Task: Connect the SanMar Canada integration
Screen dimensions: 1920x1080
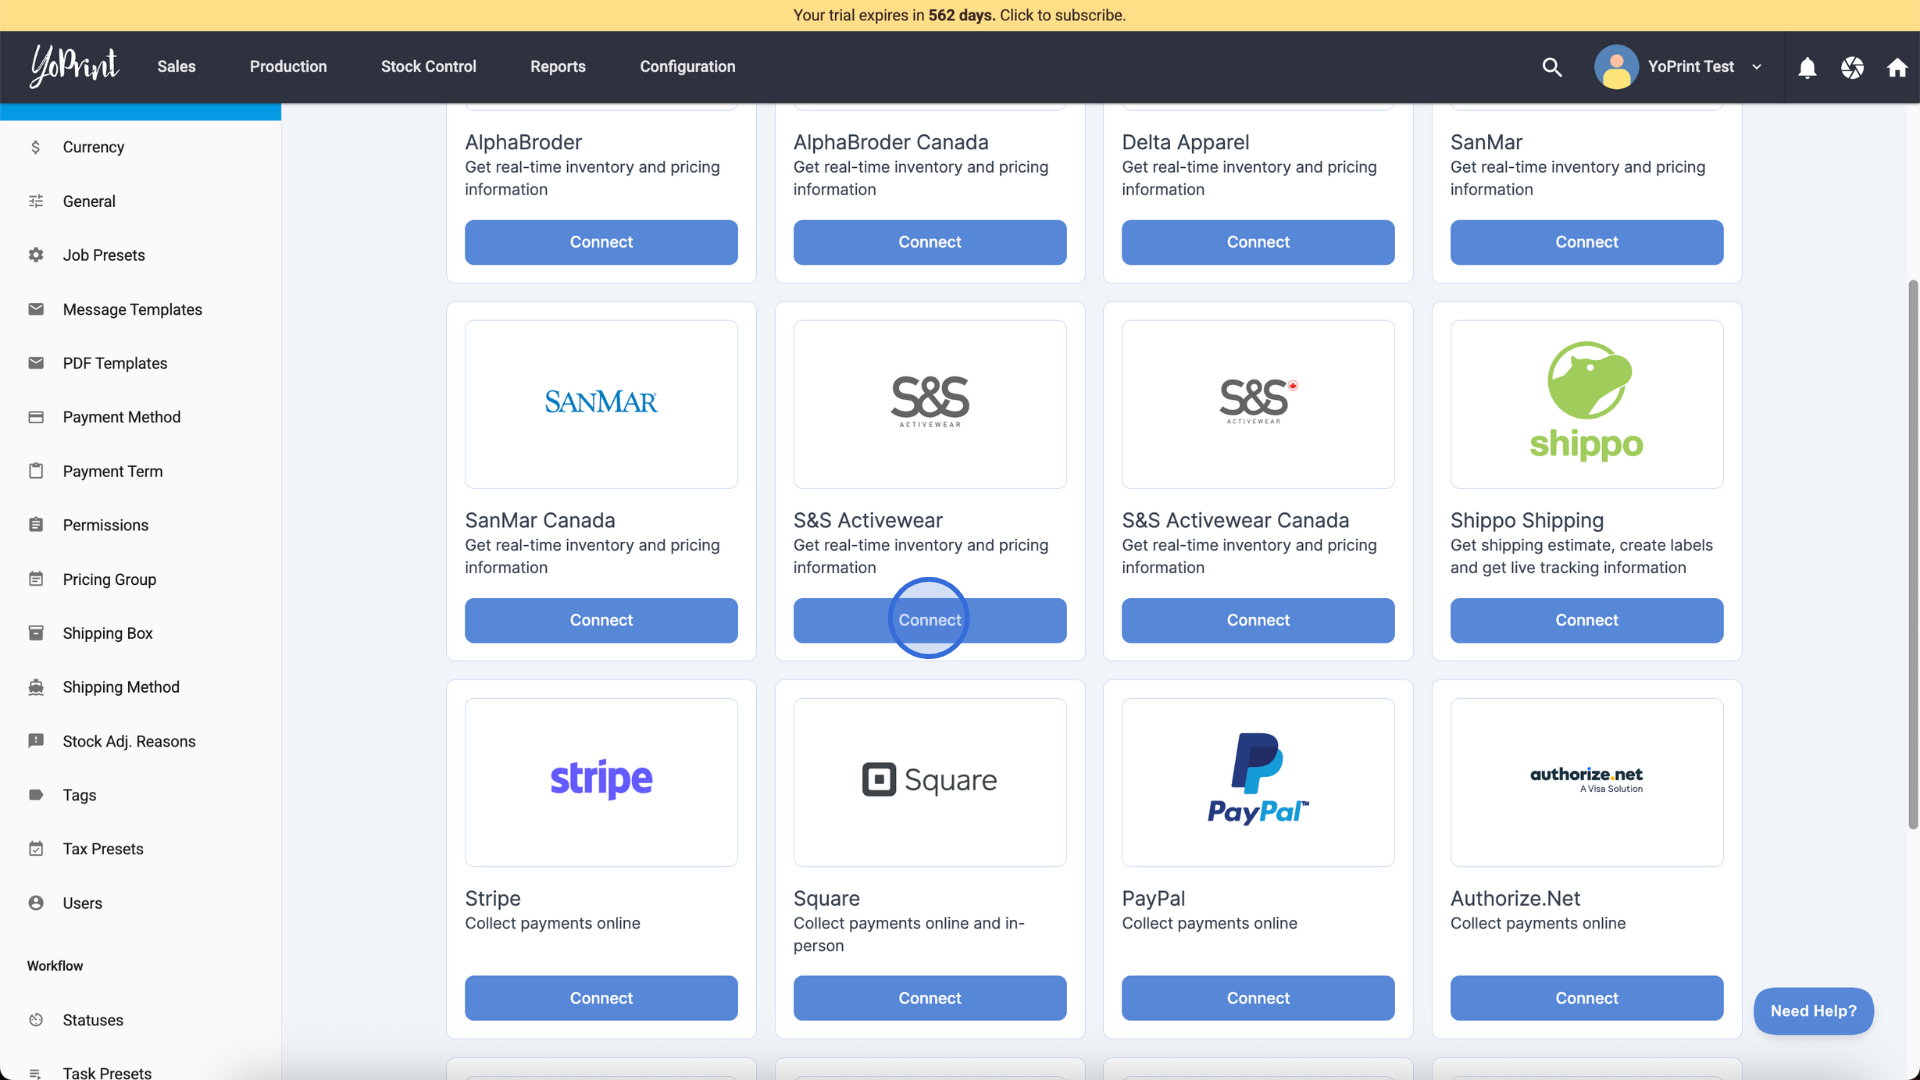Action: 601,620
